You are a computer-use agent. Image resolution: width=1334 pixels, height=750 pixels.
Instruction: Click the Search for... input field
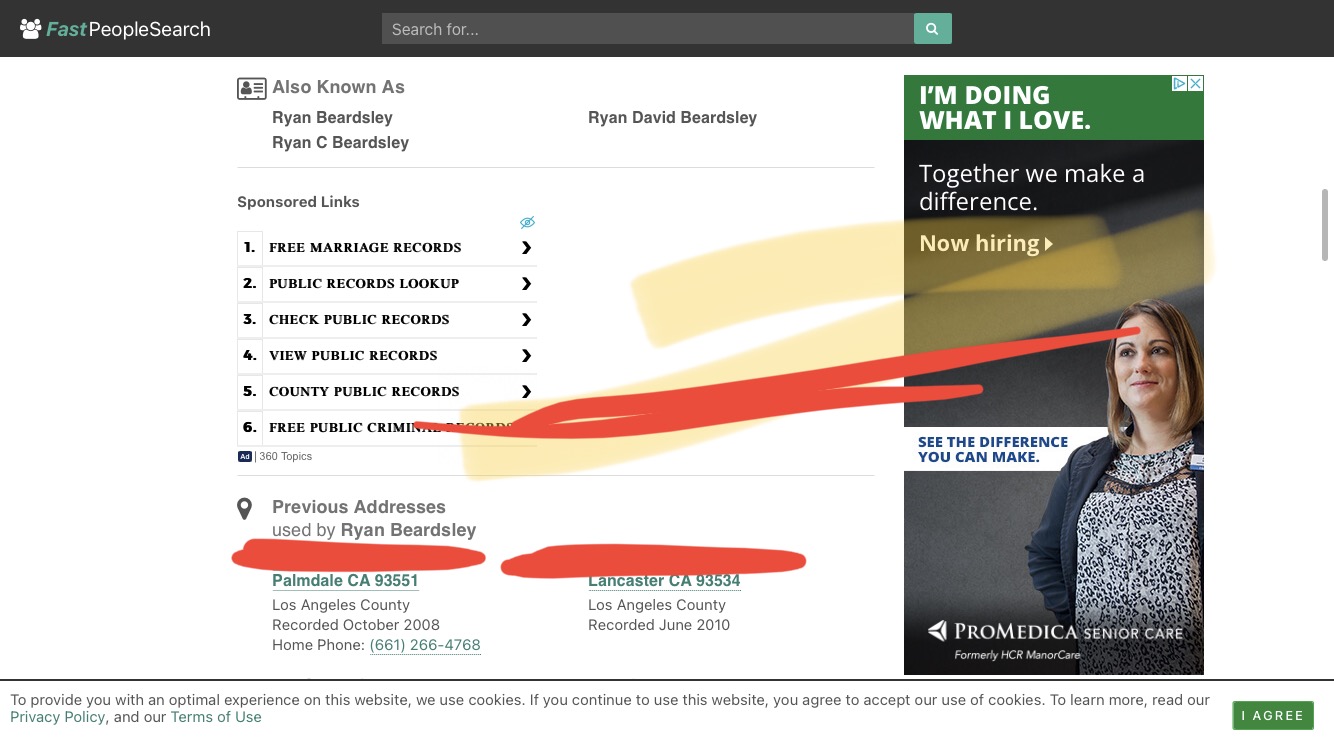point(648,29)
